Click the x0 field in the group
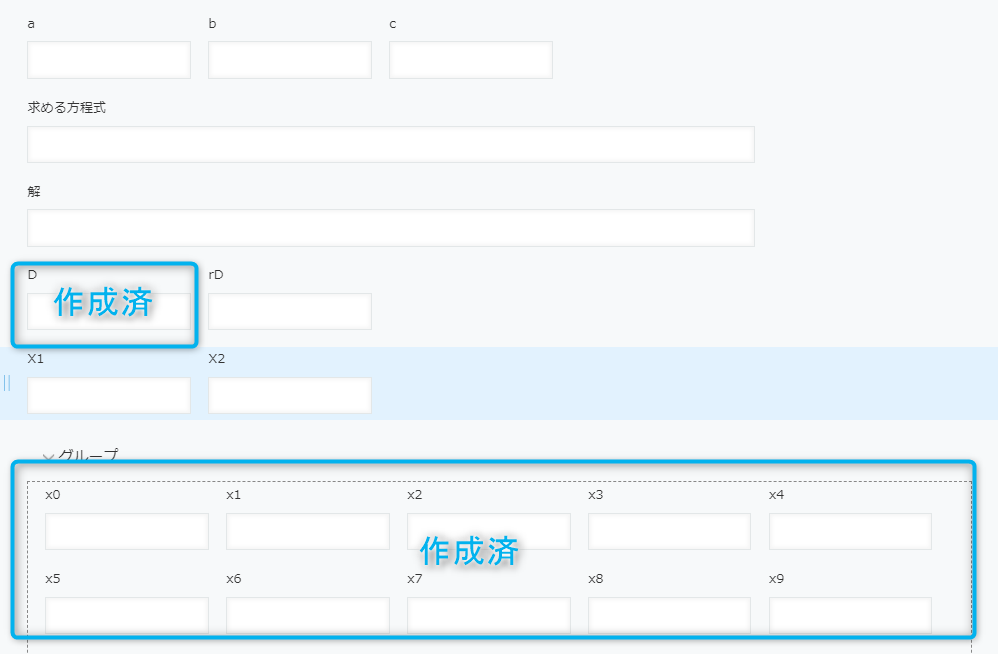This screenshot has width=998, height=654. coord(127,531)
